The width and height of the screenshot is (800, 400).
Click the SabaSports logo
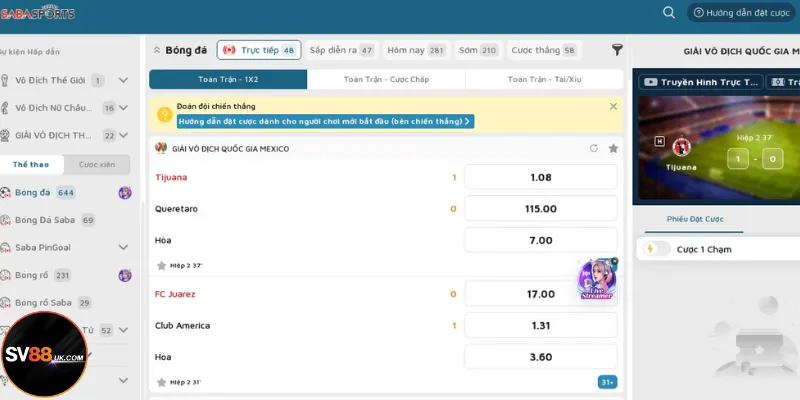pos(38,13)
